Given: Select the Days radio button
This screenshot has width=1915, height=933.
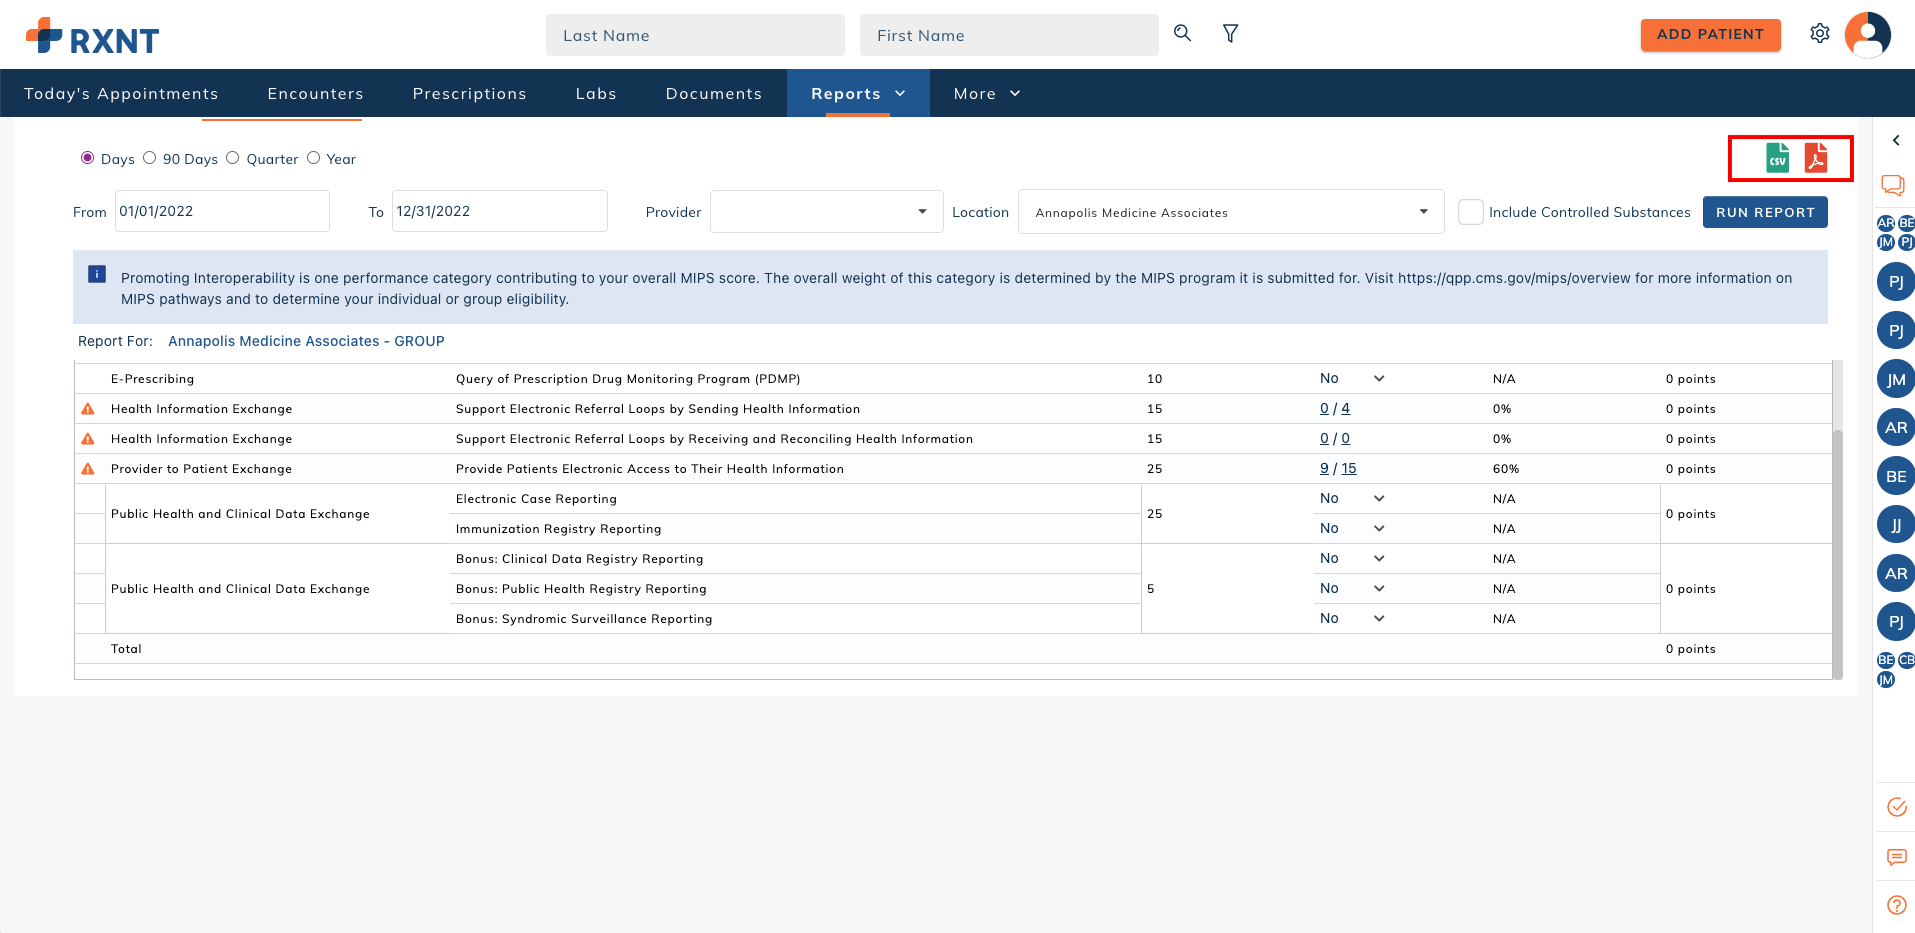Looking at the screenshot, I should pyautogui.click(x=88, y=158).
